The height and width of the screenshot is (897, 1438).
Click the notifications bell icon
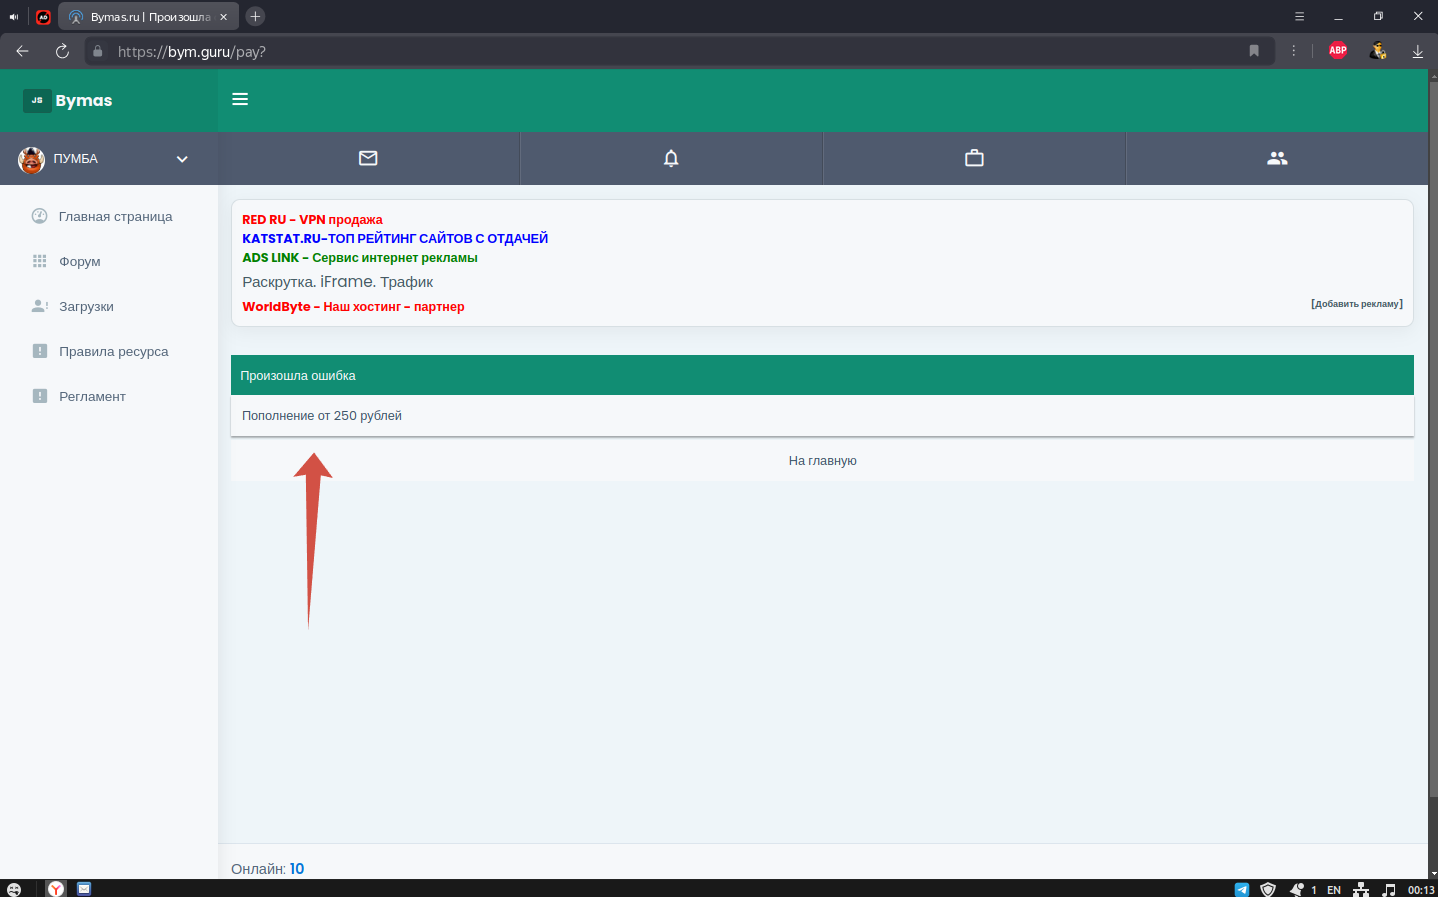(671, 158)
